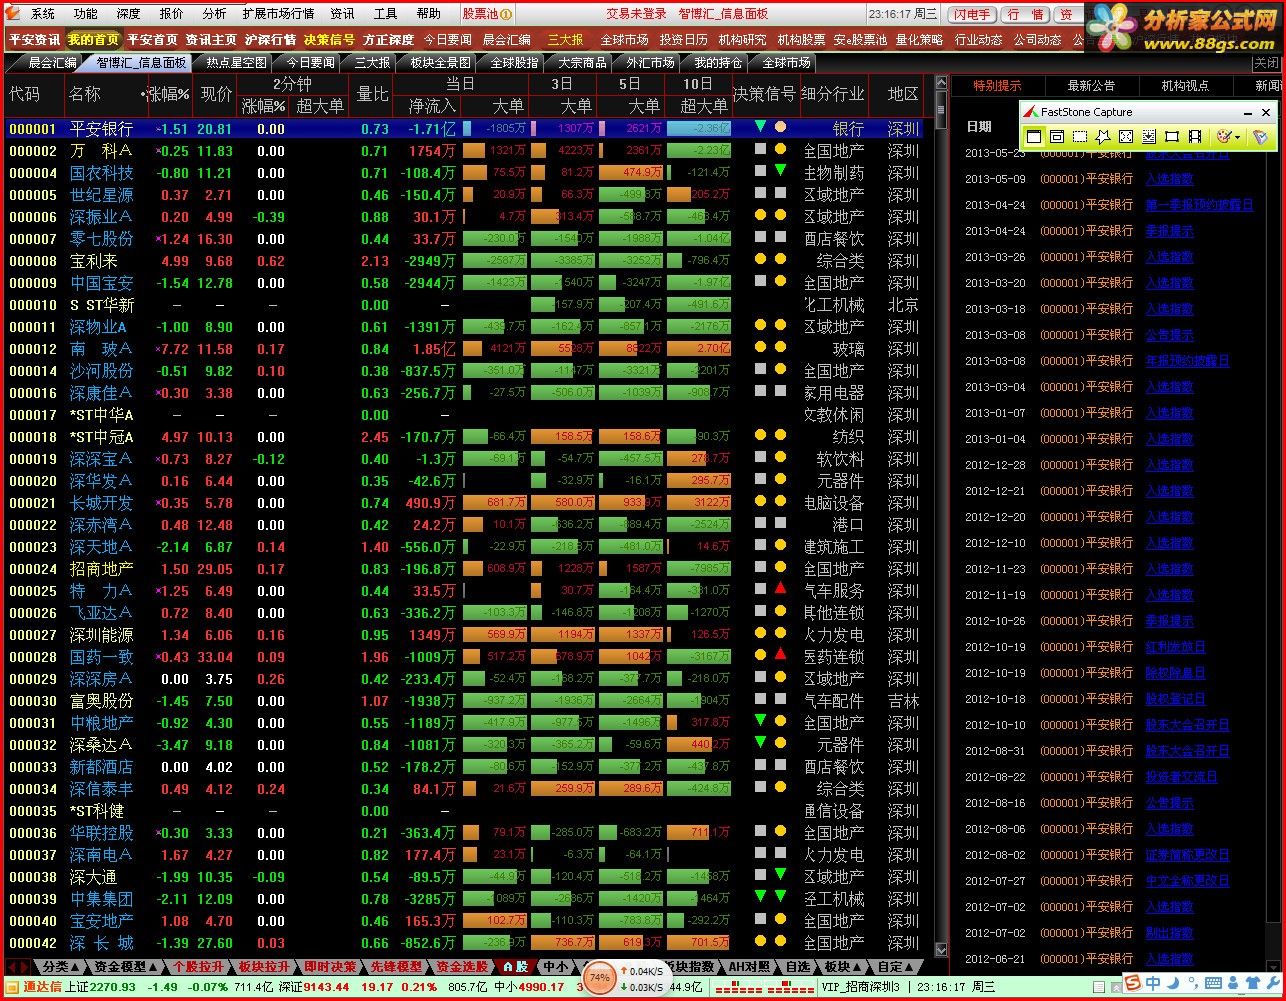The height and width of the screenshot is (1001, 1286).
Task: Click scrollbar down arrow of stock list
Action: click(x=941, y=949)
